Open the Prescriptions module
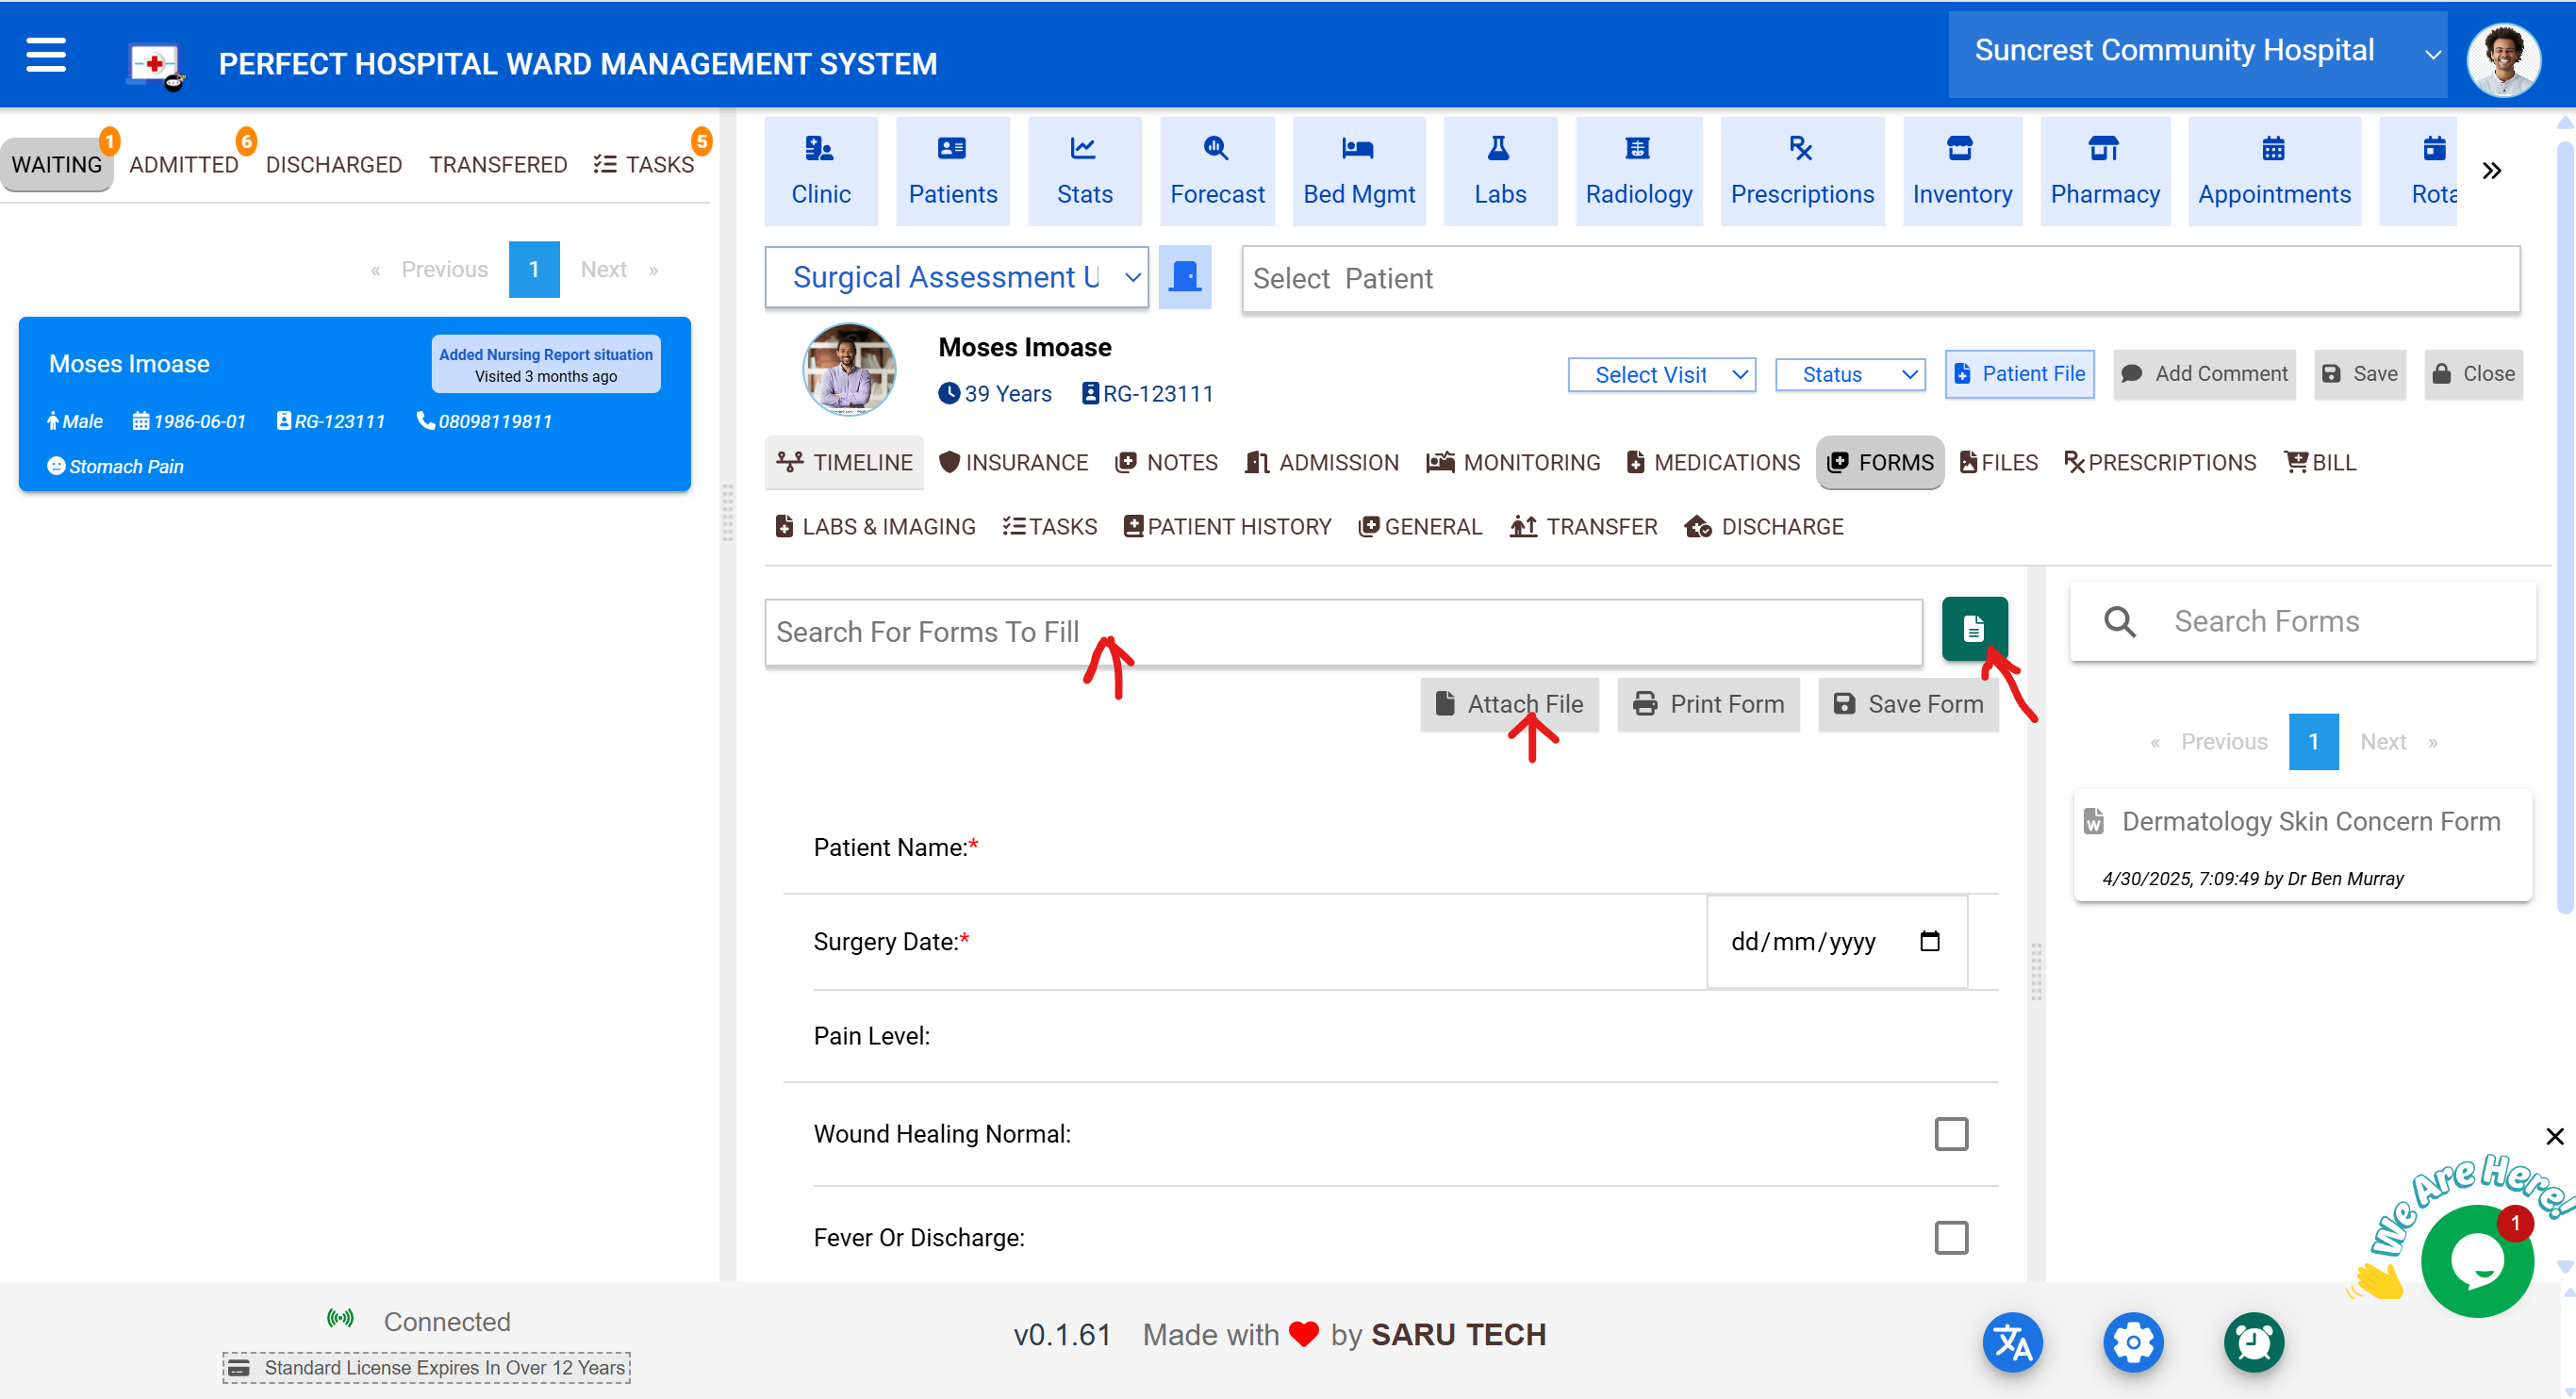The width and height of the screenshot is (2576, 1399). (x=1802, y=171)
